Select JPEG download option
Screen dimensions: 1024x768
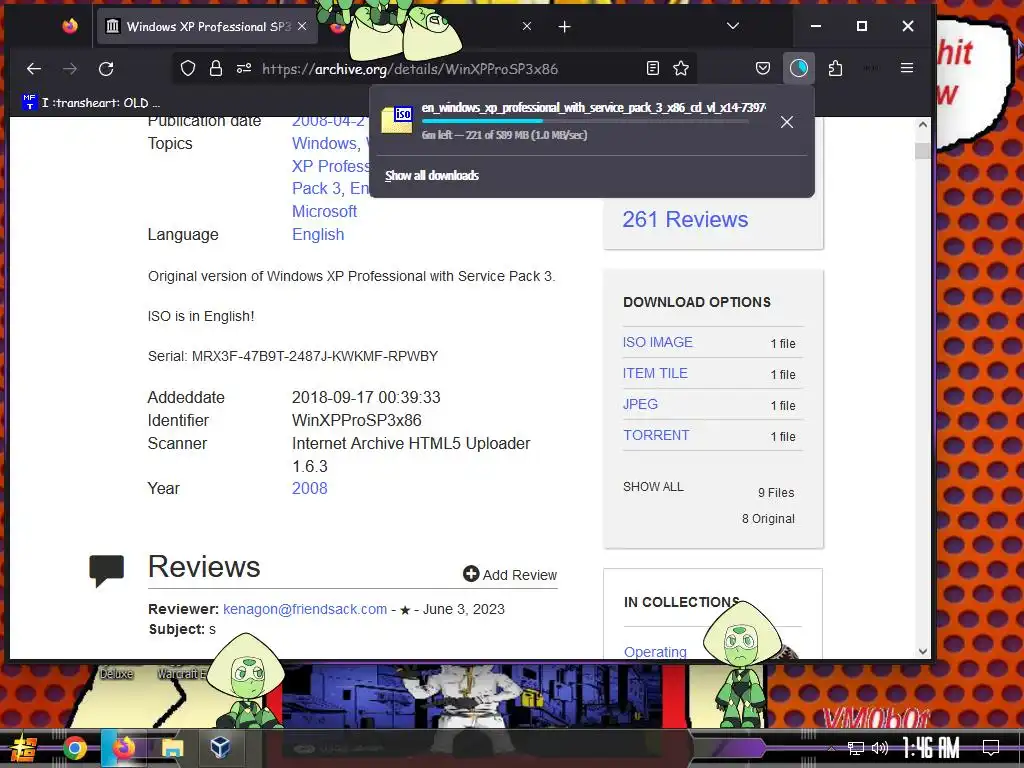[640, 404]
